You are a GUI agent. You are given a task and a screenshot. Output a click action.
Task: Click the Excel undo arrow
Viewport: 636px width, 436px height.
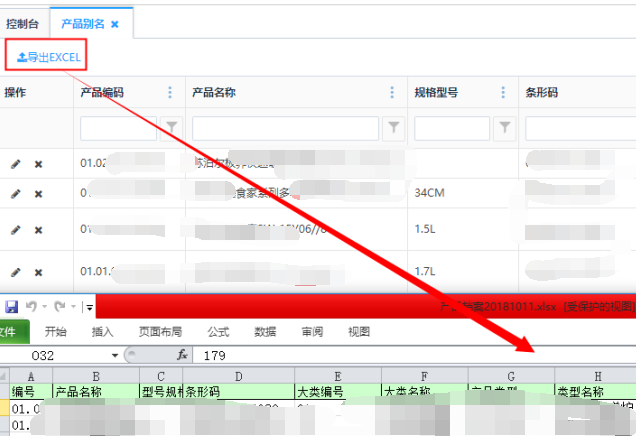(x=32, y=306)
